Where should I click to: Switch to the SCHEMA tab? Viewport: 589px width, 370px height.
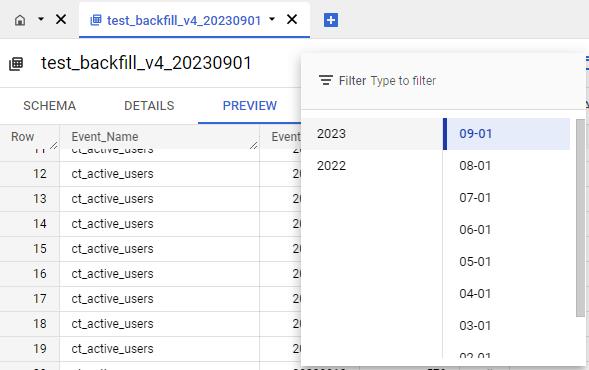pyautogui.click(x=50, y=106)
